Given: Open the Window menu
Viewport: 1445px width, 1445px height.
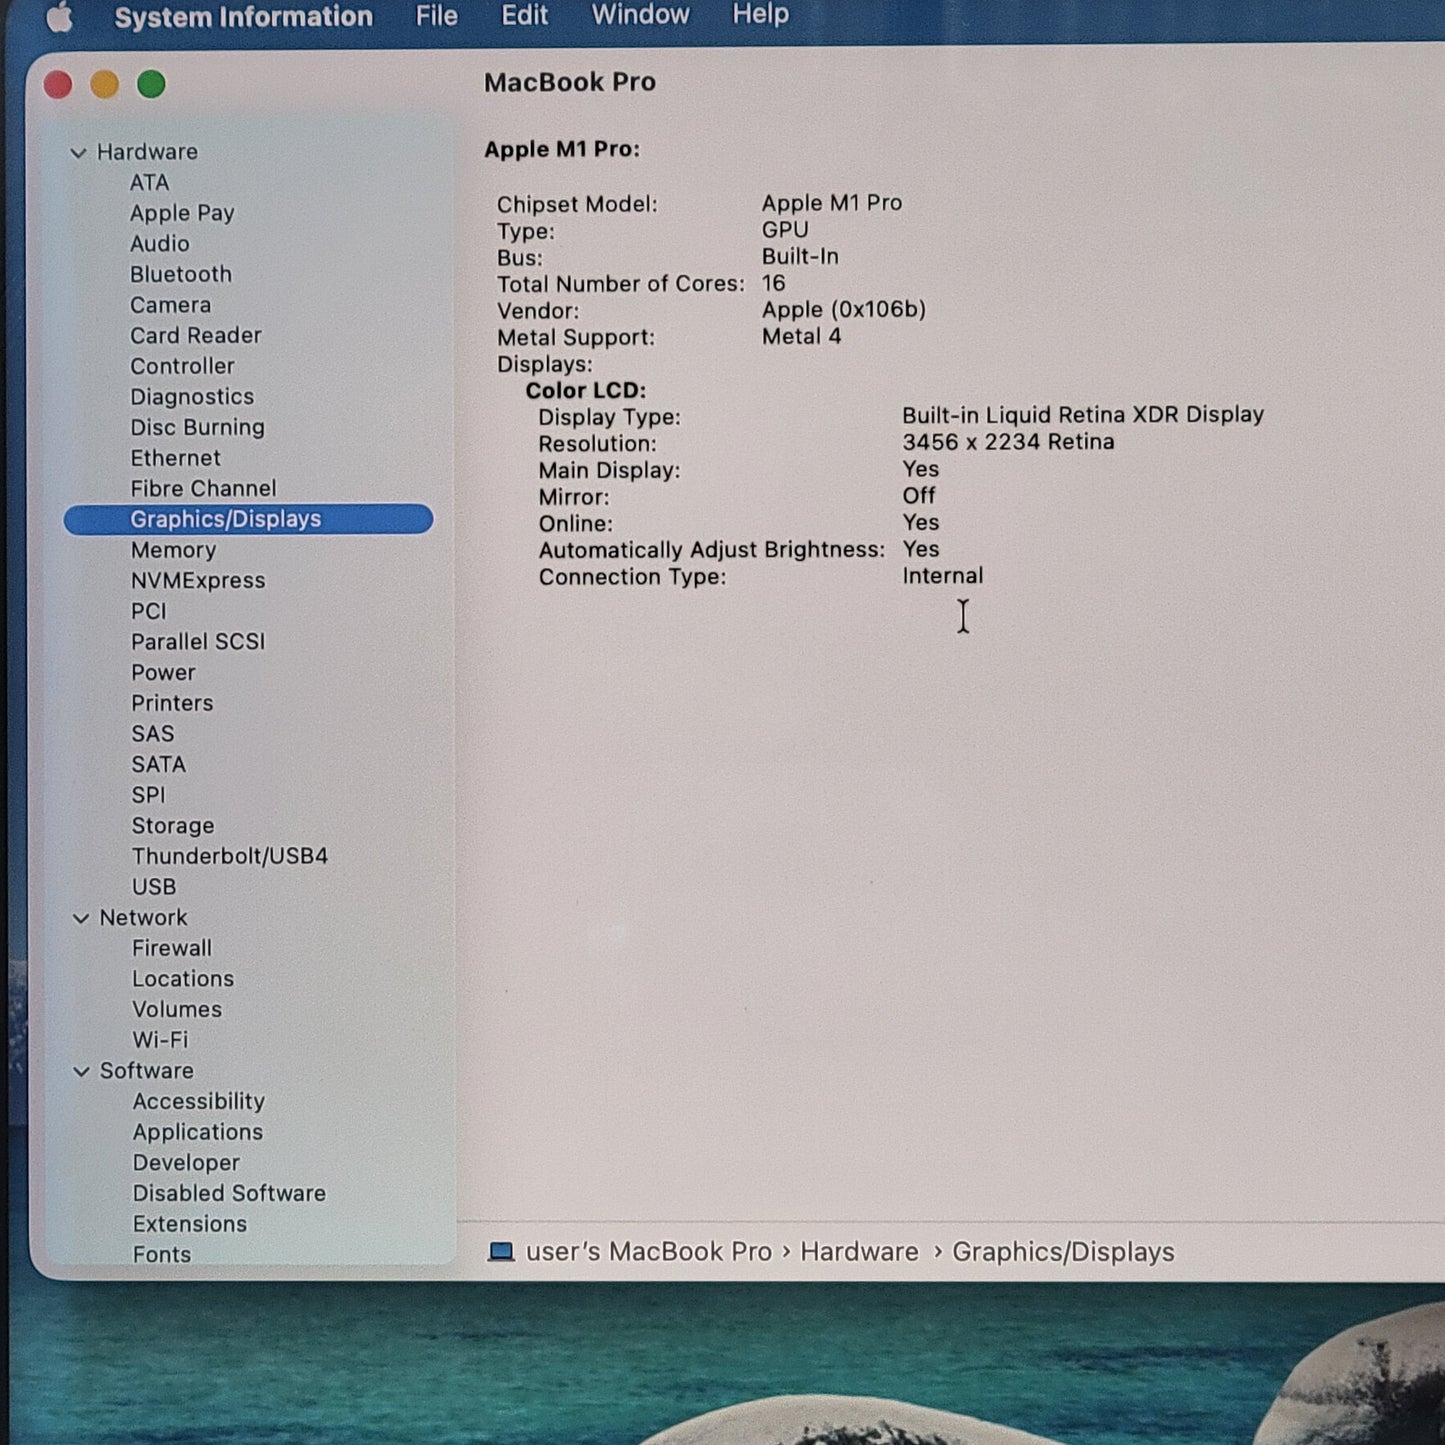Looking at the screenshot, I should tap(640, 14).
